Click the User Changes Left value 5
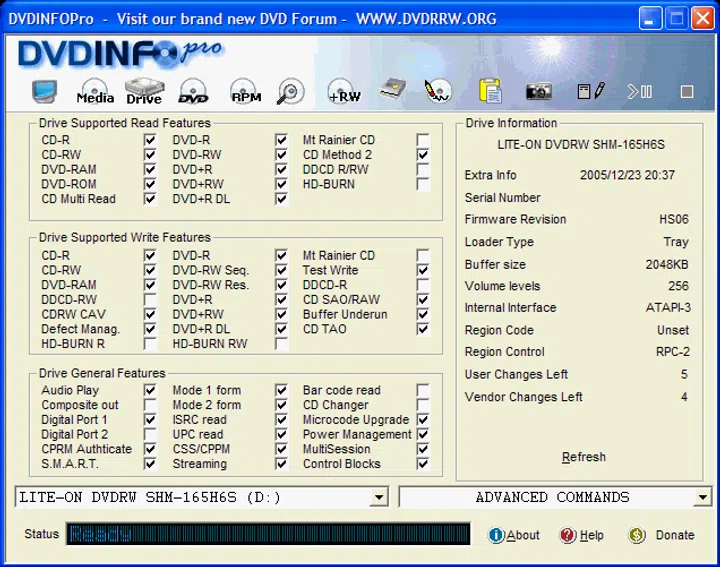The image size is (720, 567). click(684, 374)
